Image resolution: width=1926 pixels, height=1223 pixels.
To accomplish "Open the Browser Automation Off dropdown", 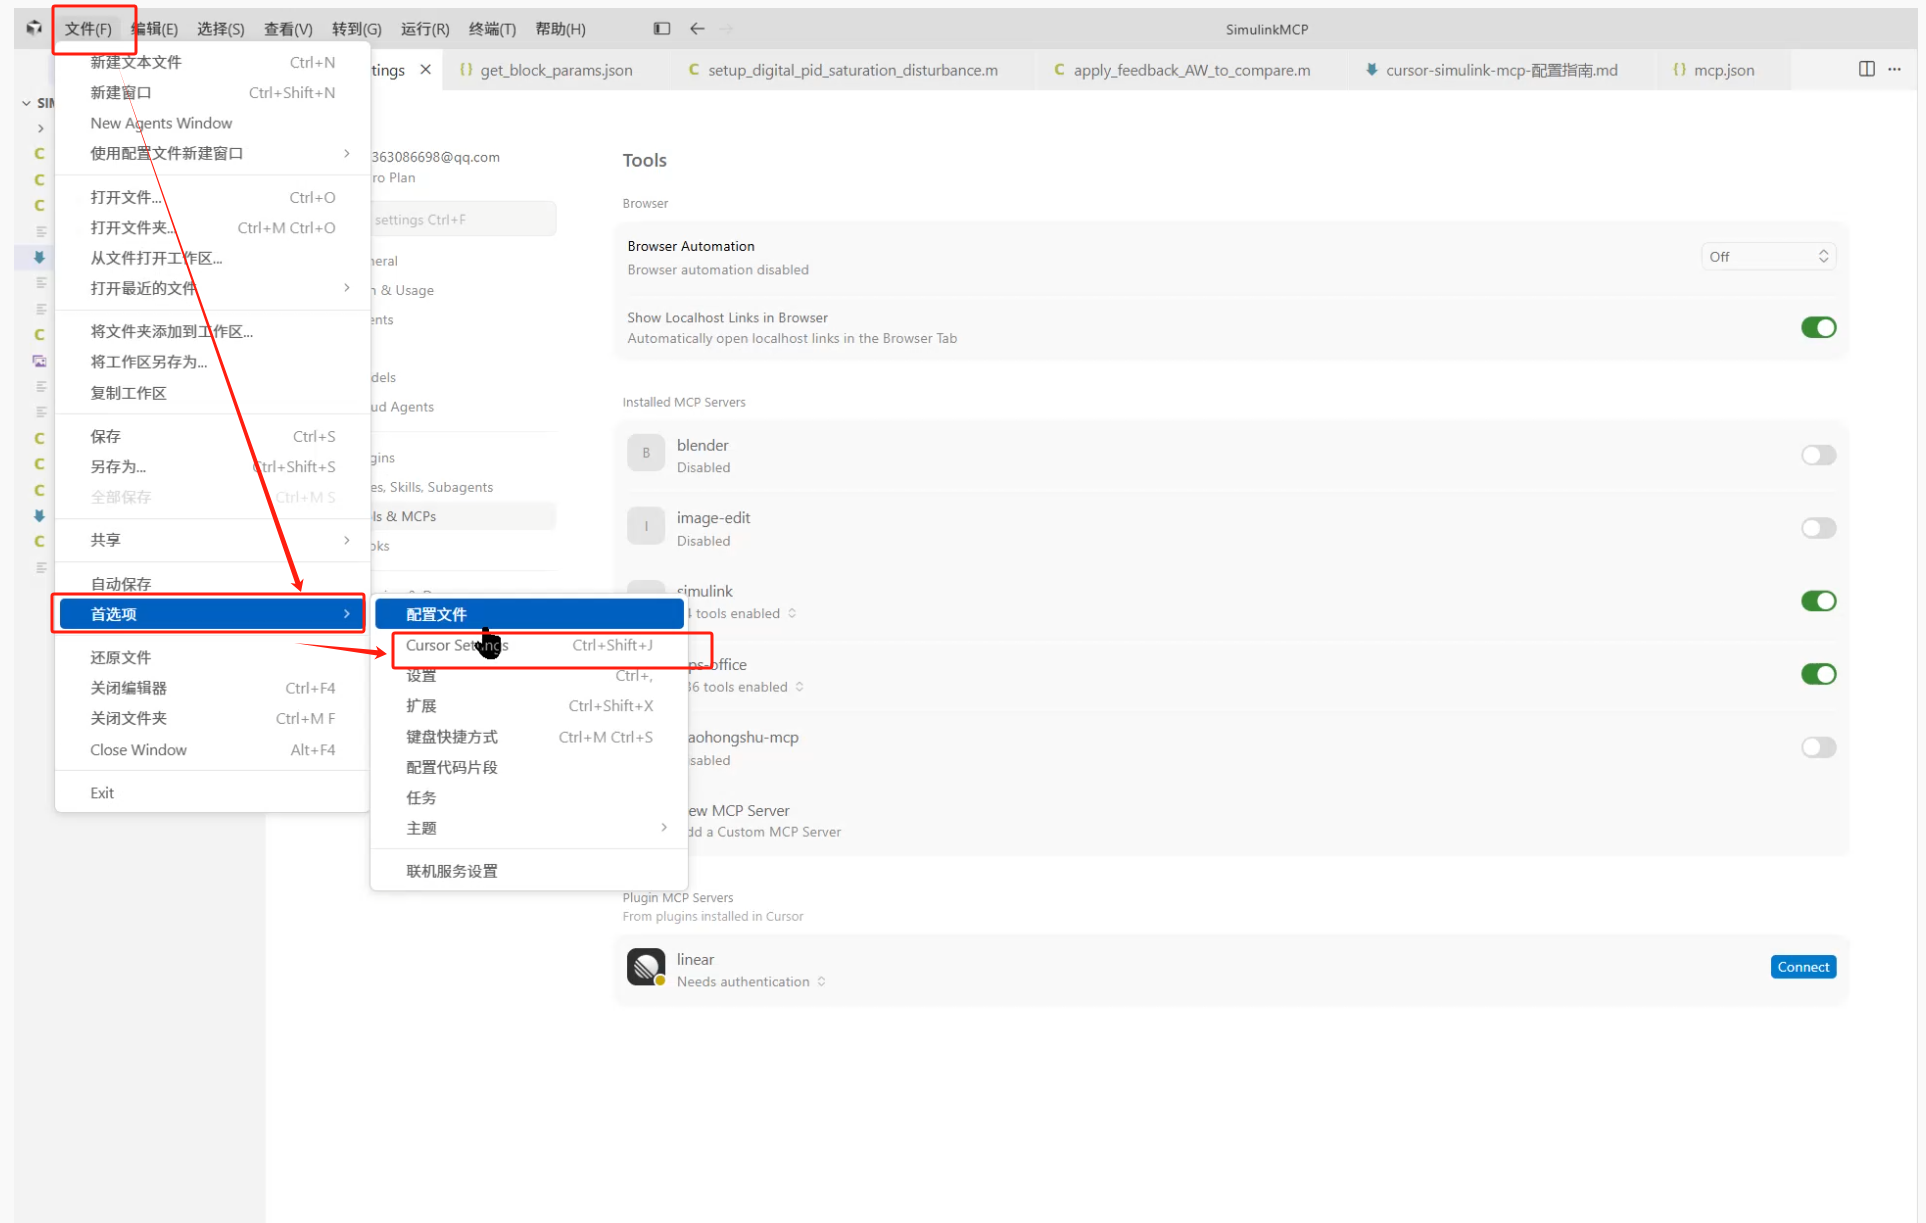I will [1768, 257].
